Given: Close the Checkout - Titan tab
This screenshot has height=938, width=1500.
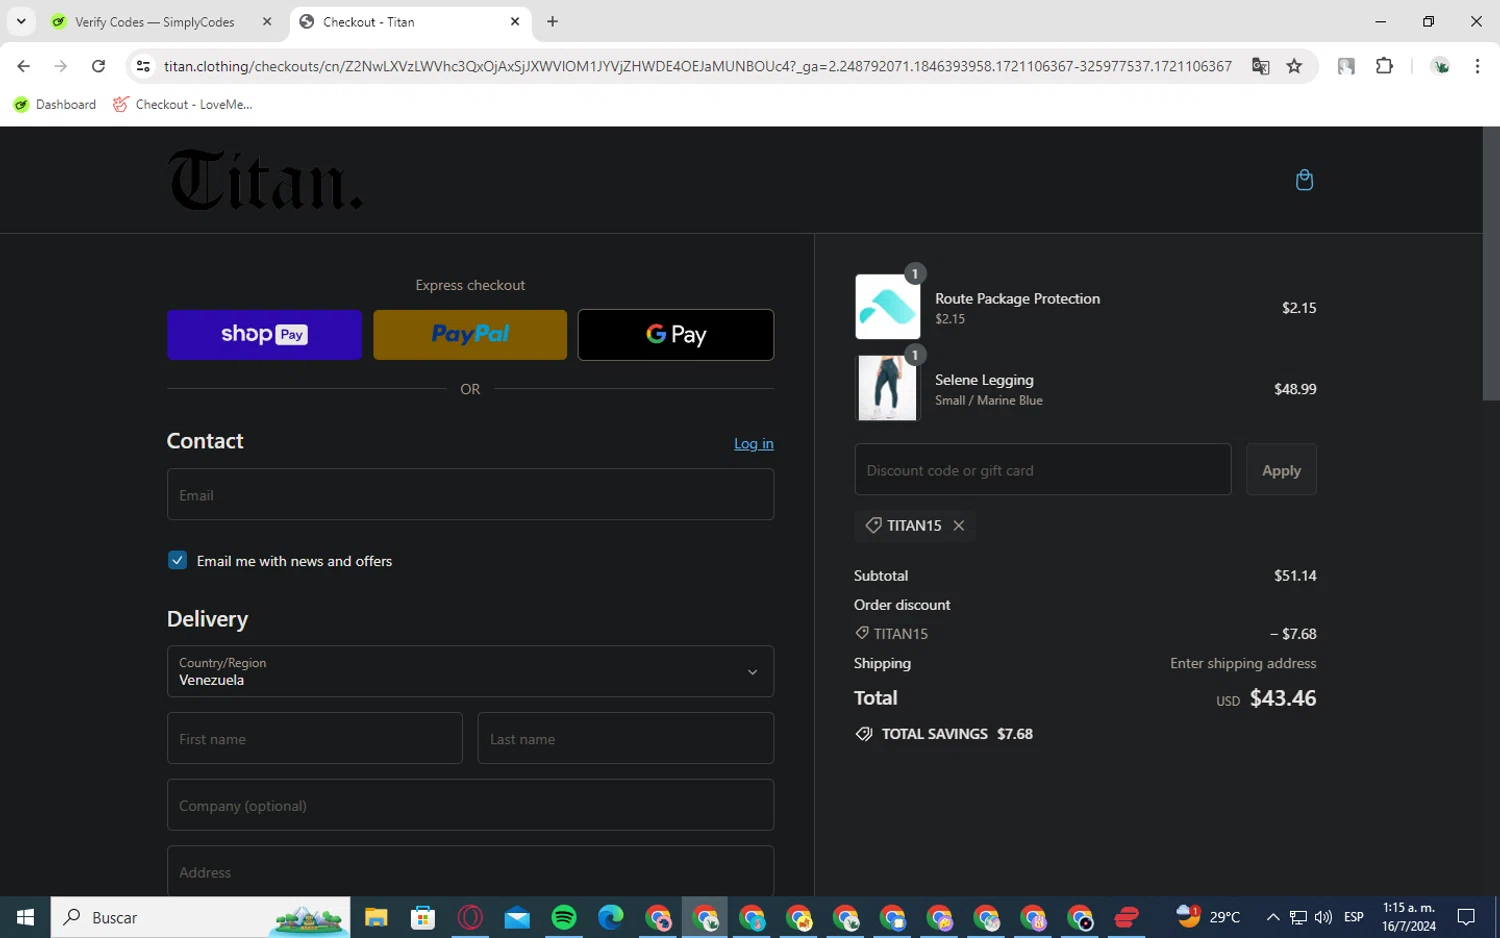Looking at the screenshot, I should 515,21.
